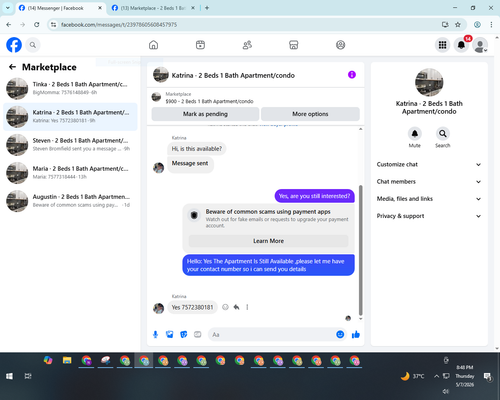This screenshot has width=500, height=400.
Task: Open the Friends icon in top nav
Action: coord(247,45)
